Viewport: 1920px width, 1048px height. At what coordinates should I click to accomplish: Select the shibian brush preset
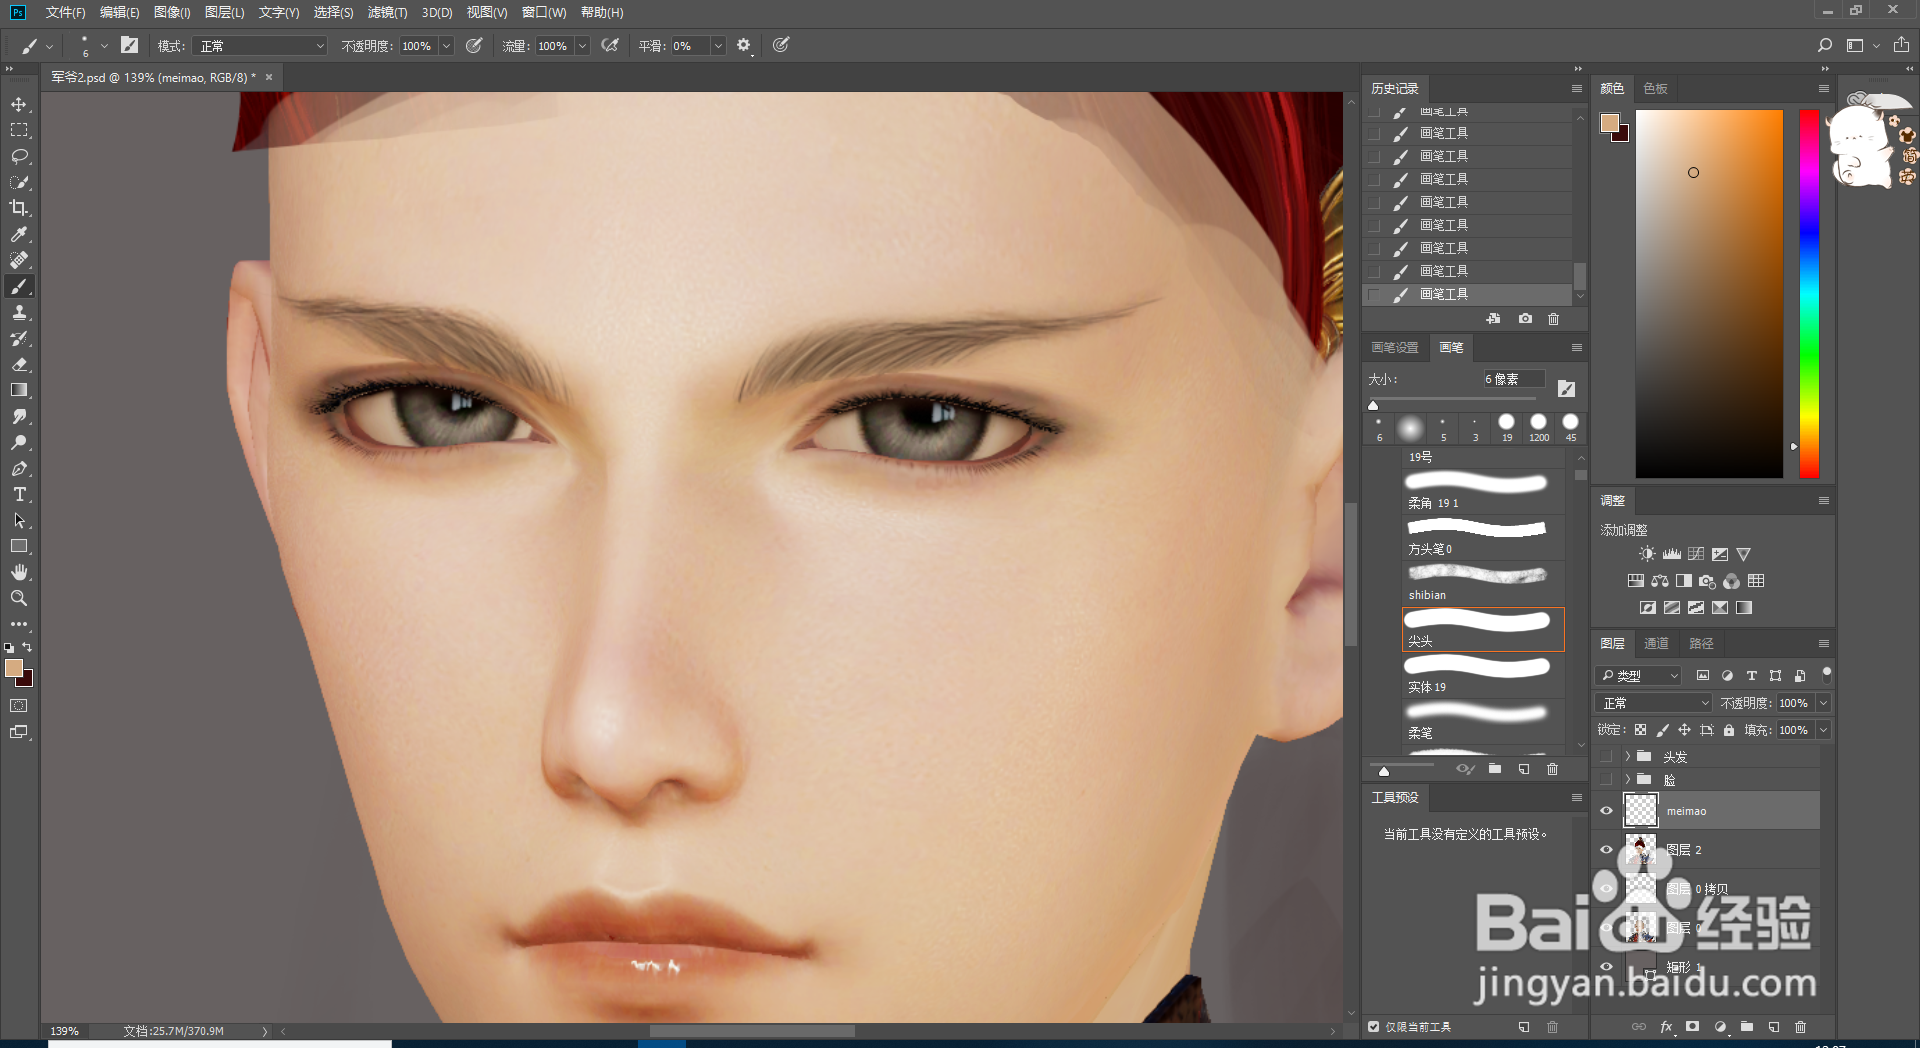coord(1483,583)
